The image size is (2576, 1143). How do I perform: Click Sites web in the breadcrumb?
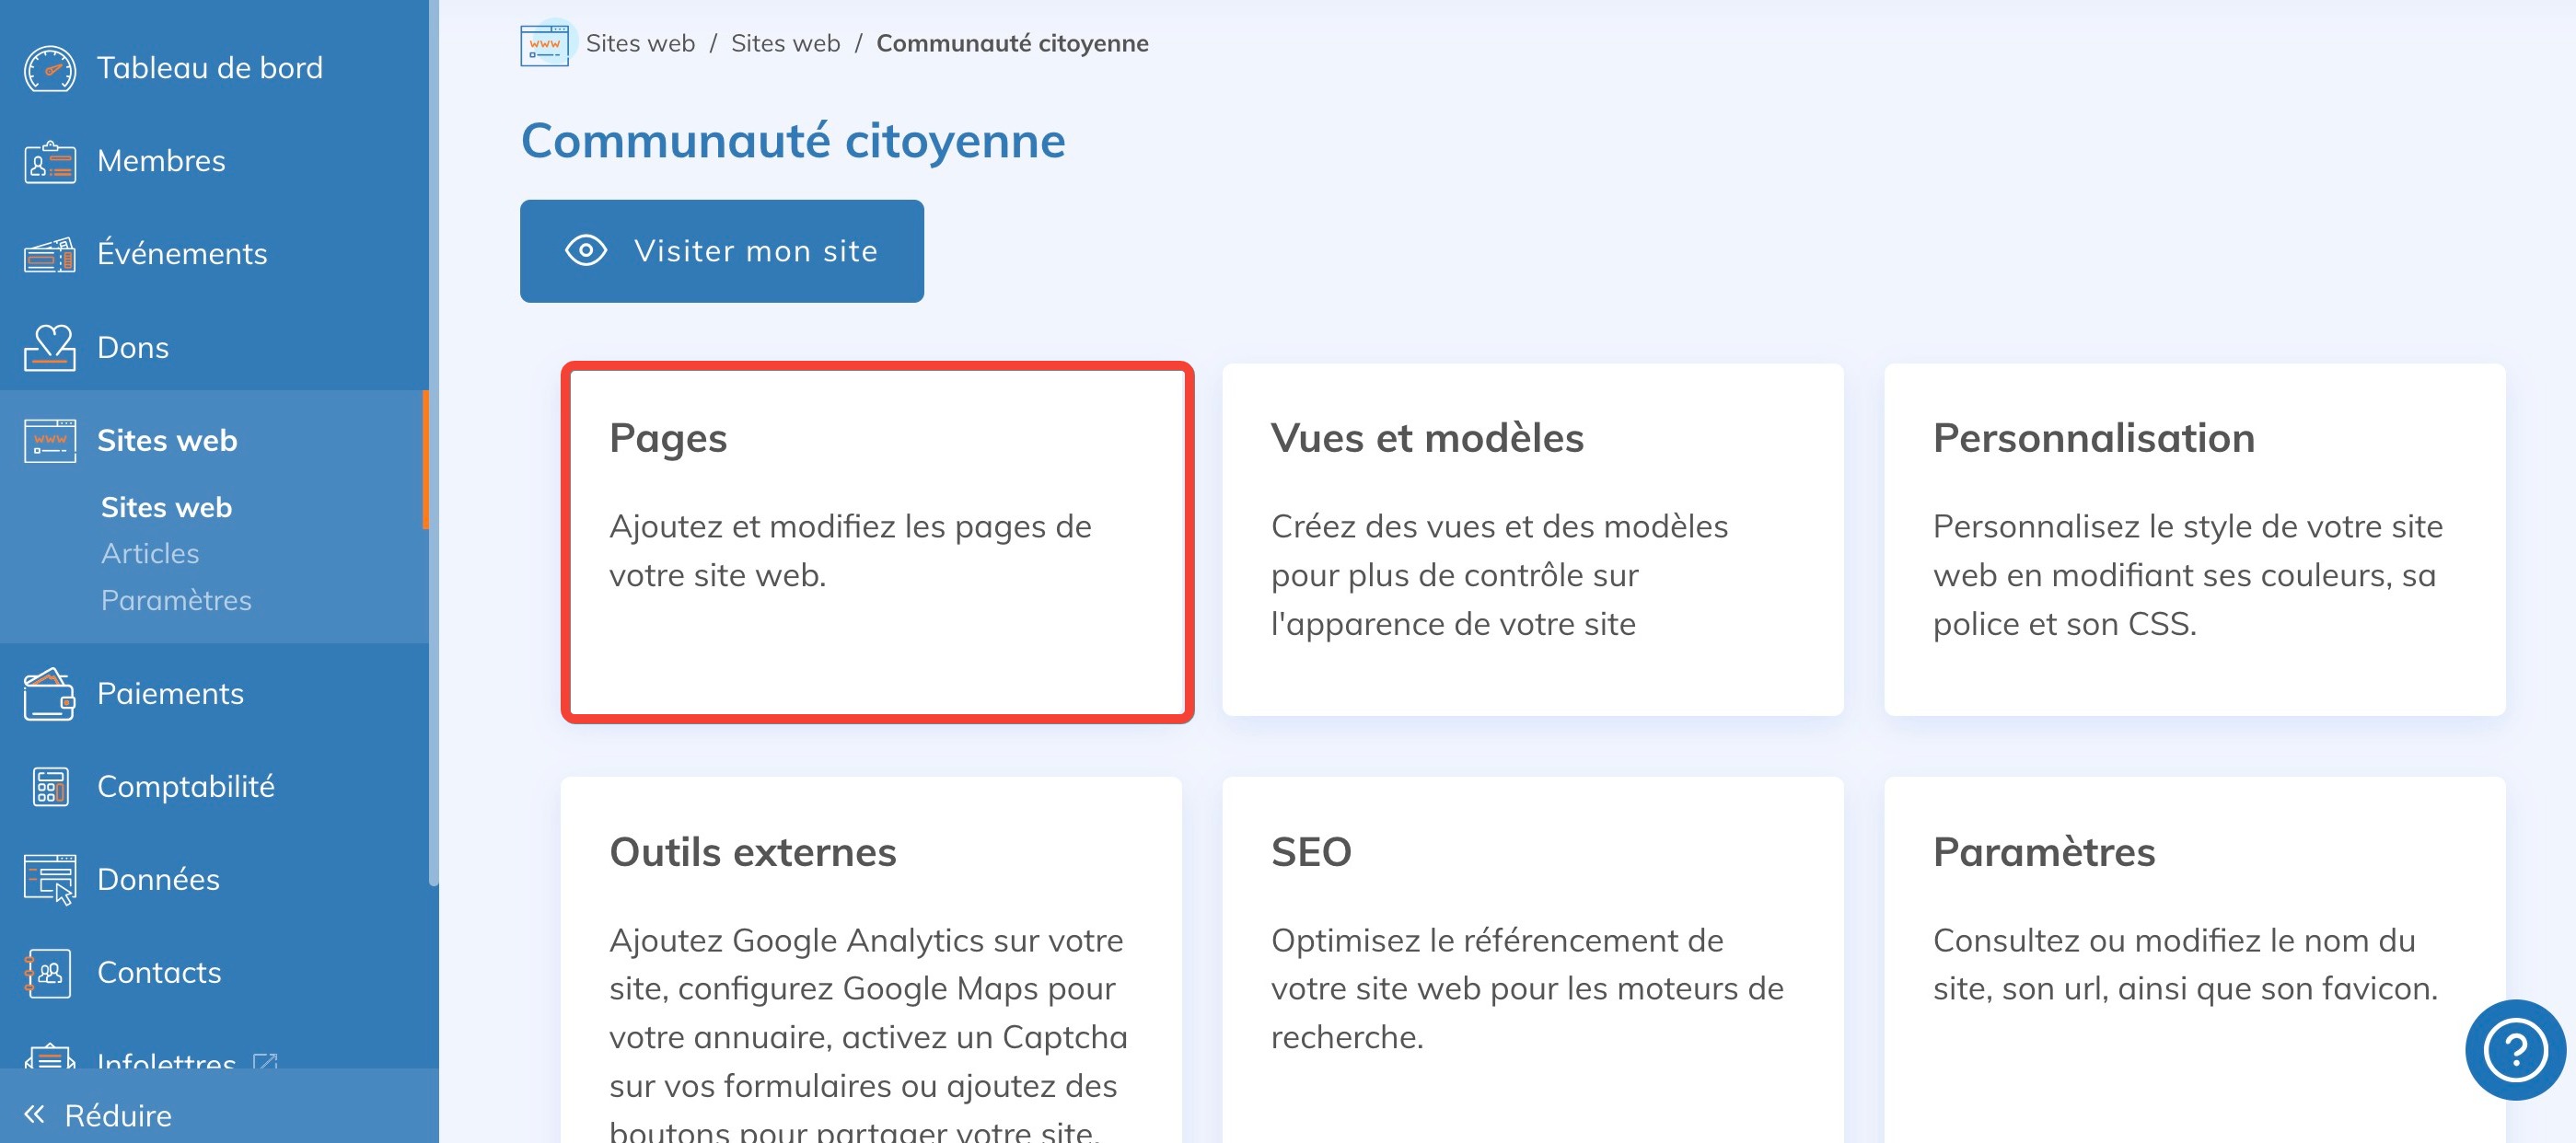(641, 43)
